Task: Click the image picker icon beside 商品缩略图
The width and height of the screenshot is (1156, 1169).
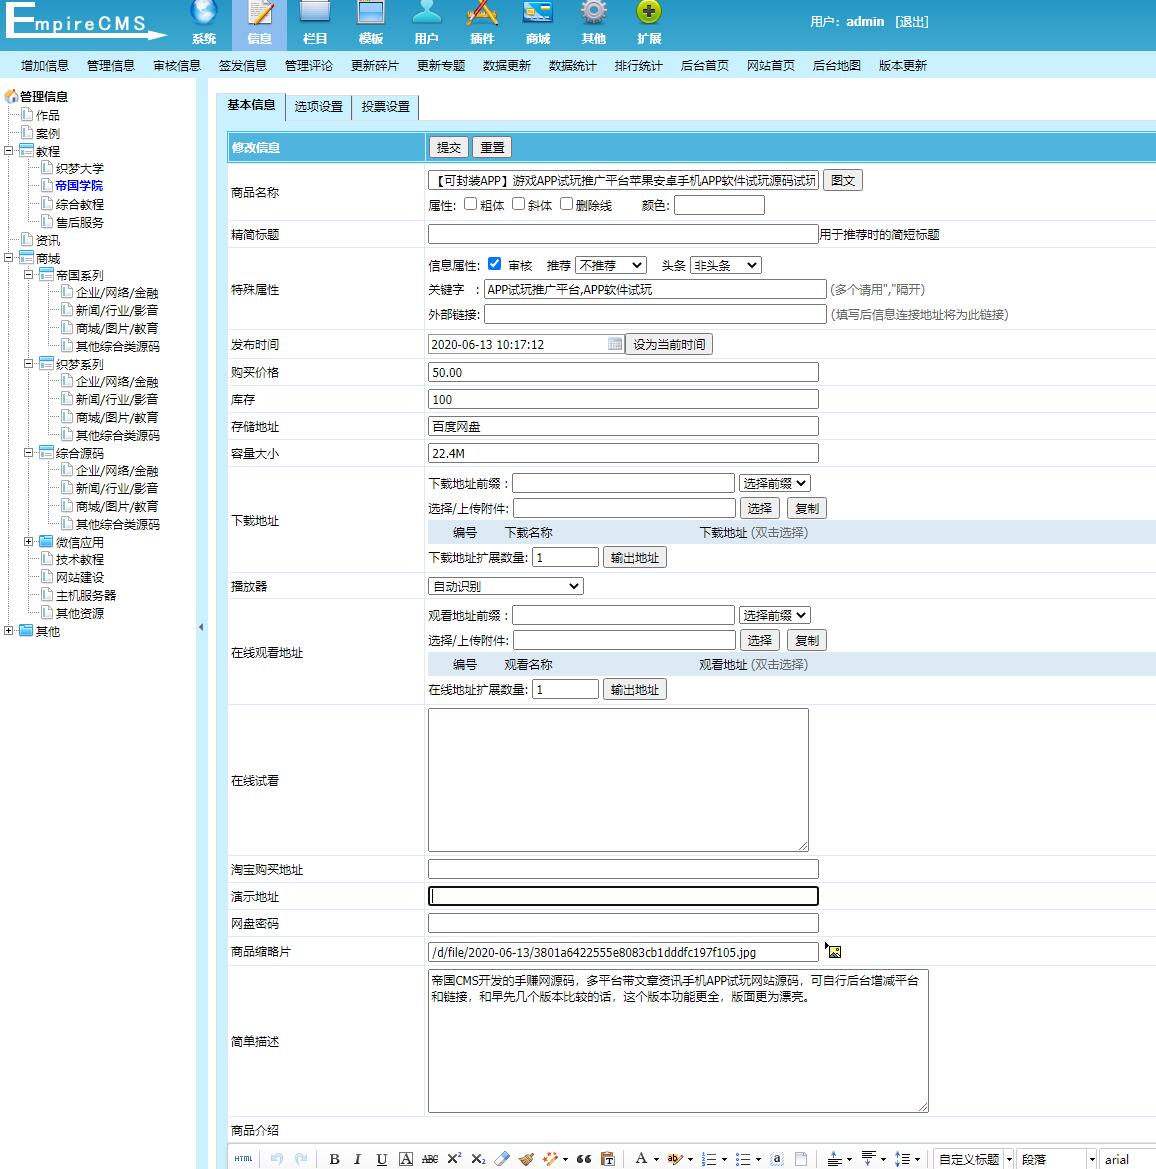Action: point(833,951)
